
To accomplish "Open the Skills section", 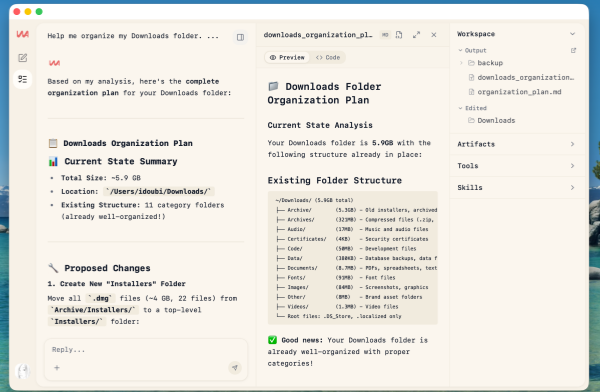I will click(x=517, y=188).
